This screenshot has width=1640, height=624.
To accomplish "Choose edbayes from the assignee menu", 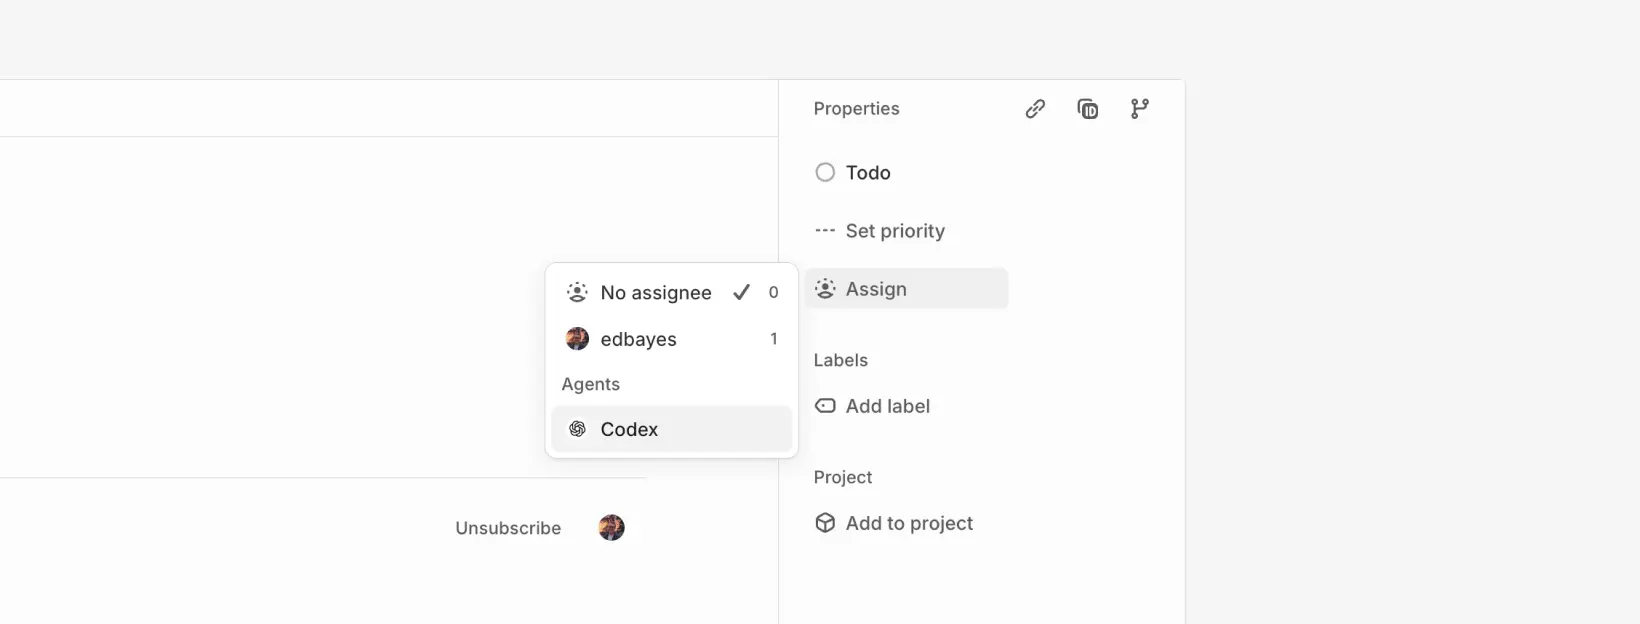I will click(638, 339).
